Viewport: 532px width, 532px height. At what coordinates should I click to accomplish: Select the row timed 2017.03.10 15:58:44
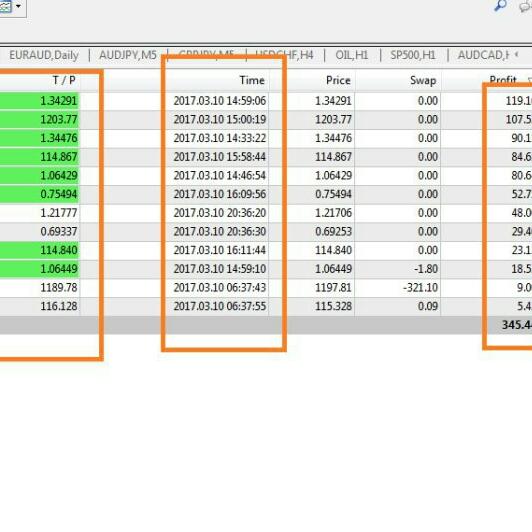[x=266, y=157]
